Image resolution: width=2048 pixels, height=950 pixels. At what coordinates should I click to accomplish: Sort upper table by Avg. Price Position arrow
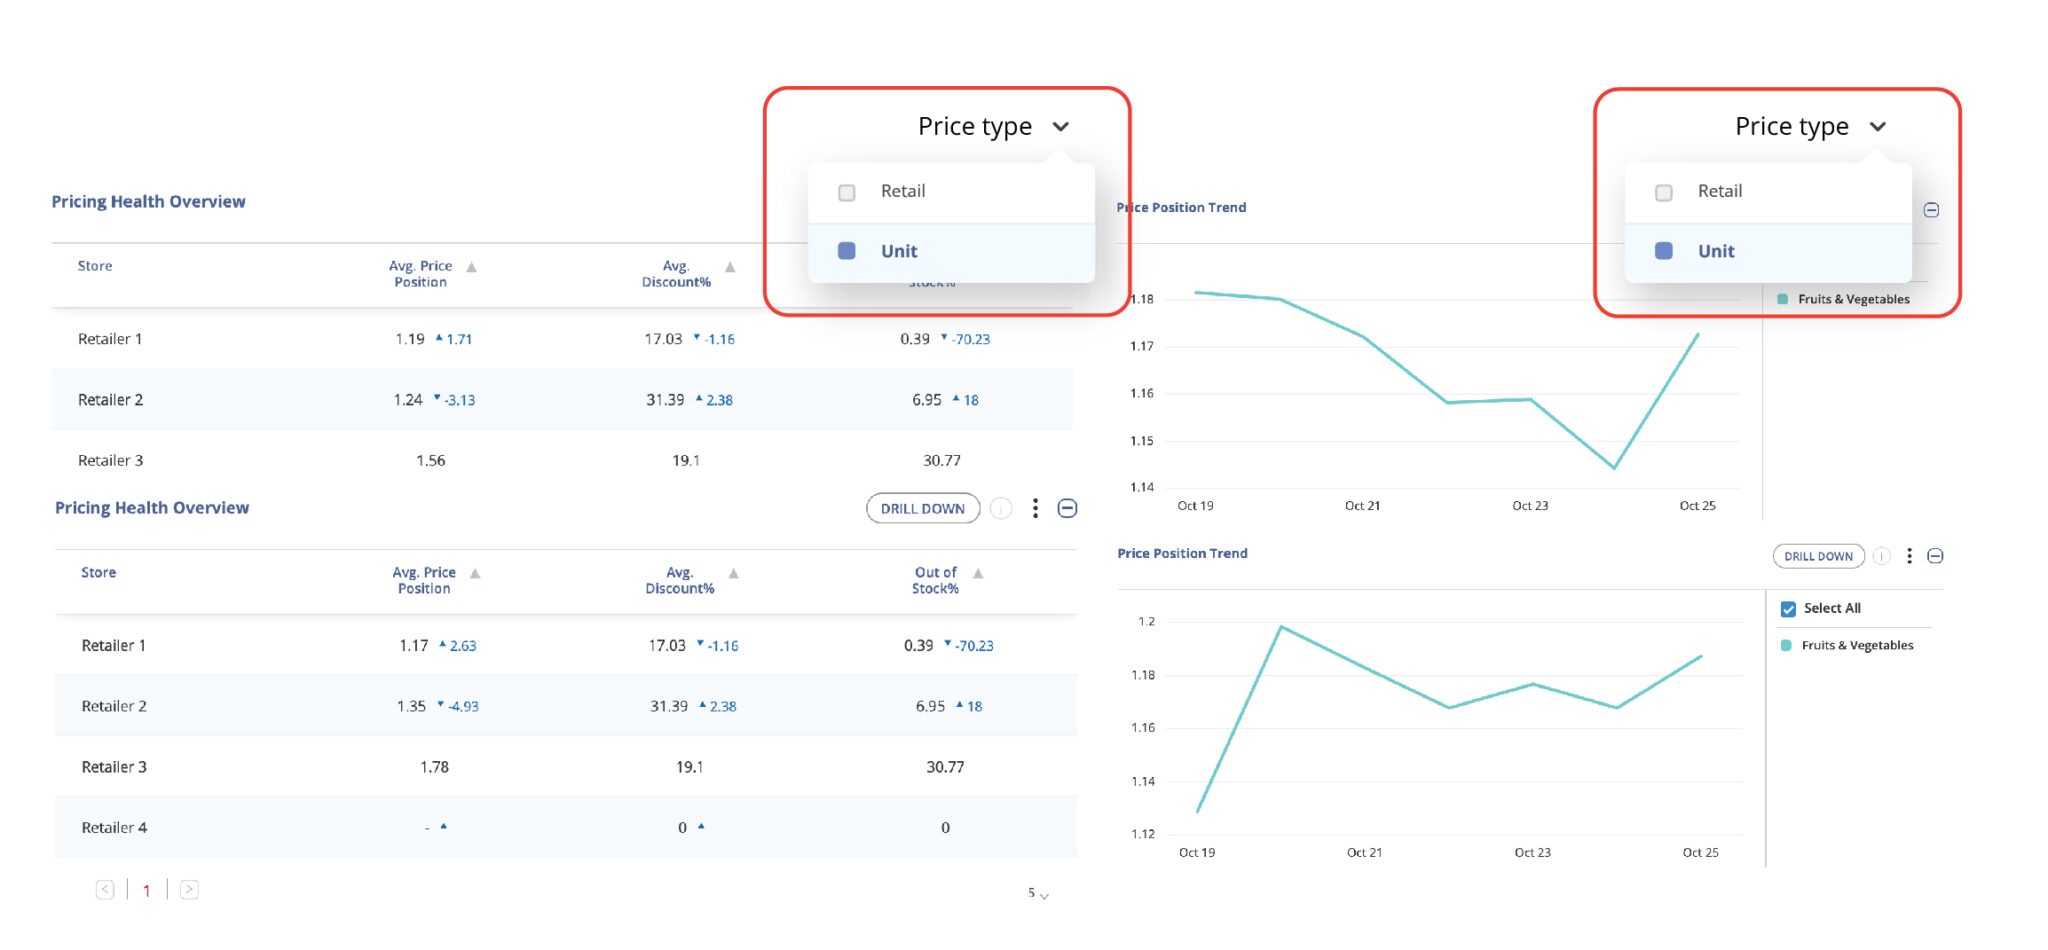[472, 267]
